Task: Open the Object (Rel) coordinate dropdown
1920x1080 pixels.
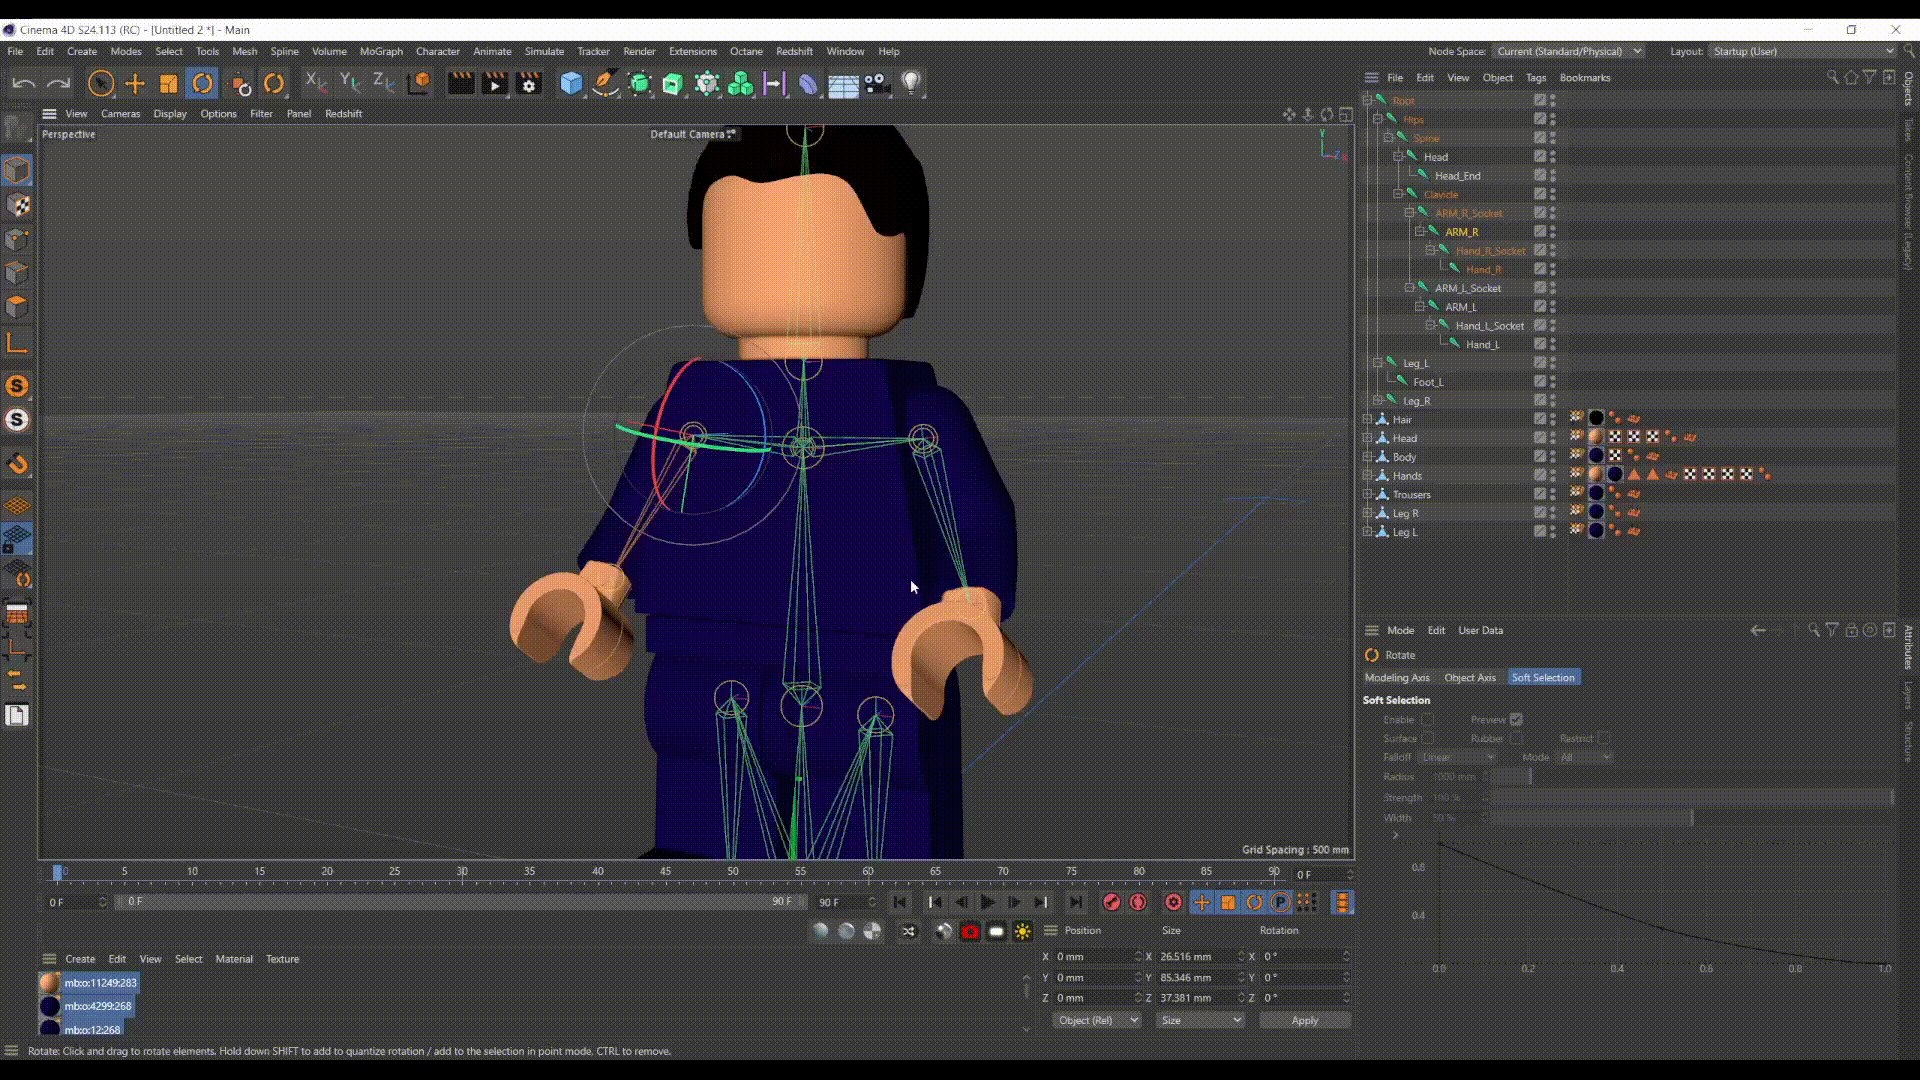Action: 1097,1020
